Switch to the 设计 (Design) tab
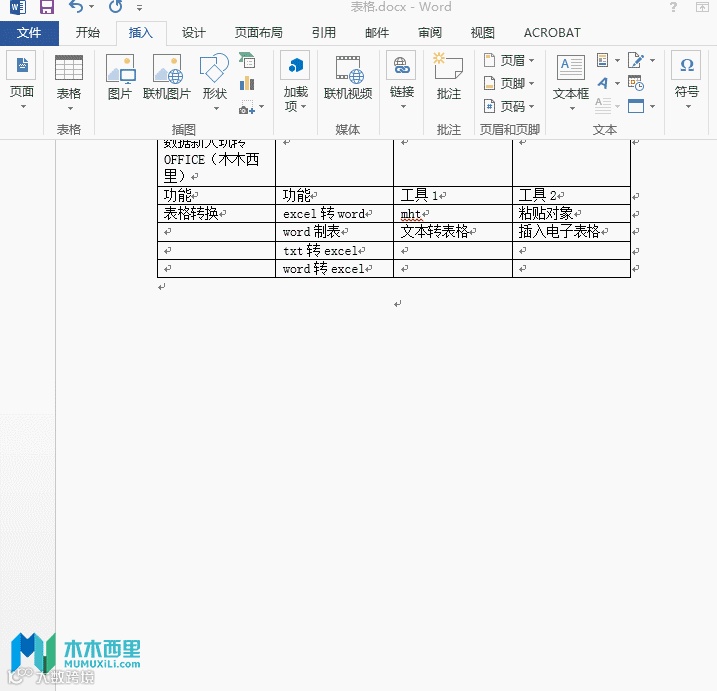 click(193, 33)
